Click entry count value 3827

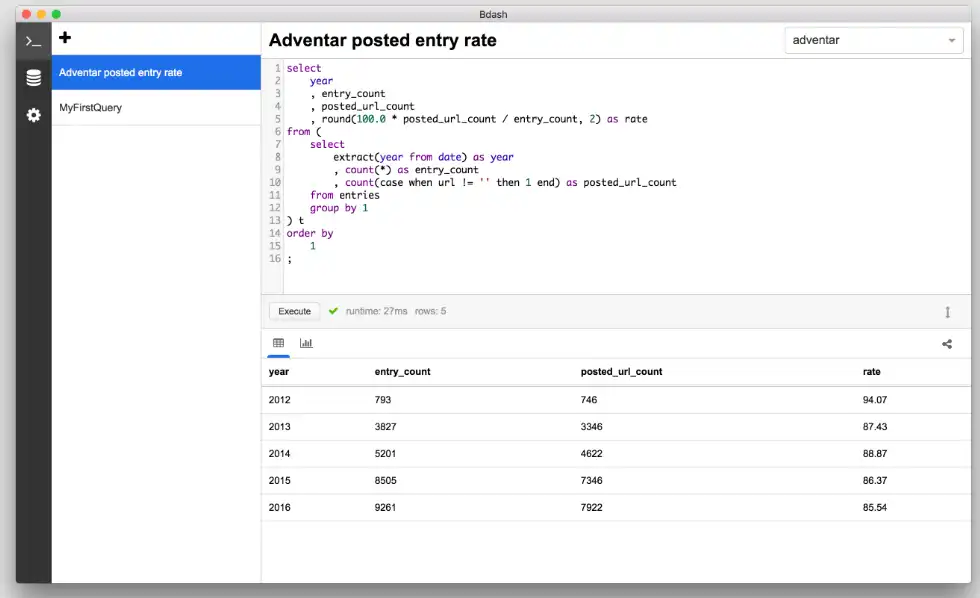coord(385,427)
